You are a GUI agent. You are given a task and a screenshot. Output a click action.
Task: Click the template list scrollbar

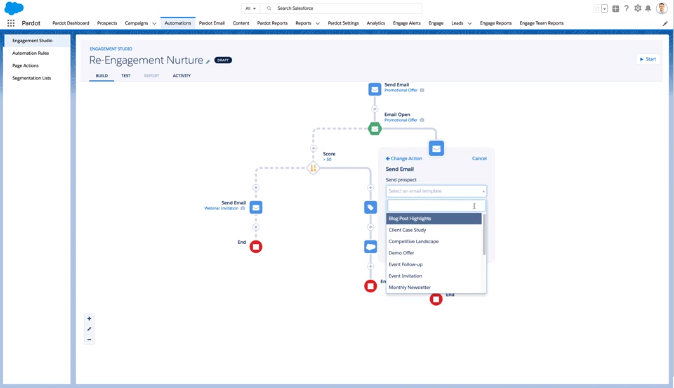pyautogui.click(x=484, y=234)
